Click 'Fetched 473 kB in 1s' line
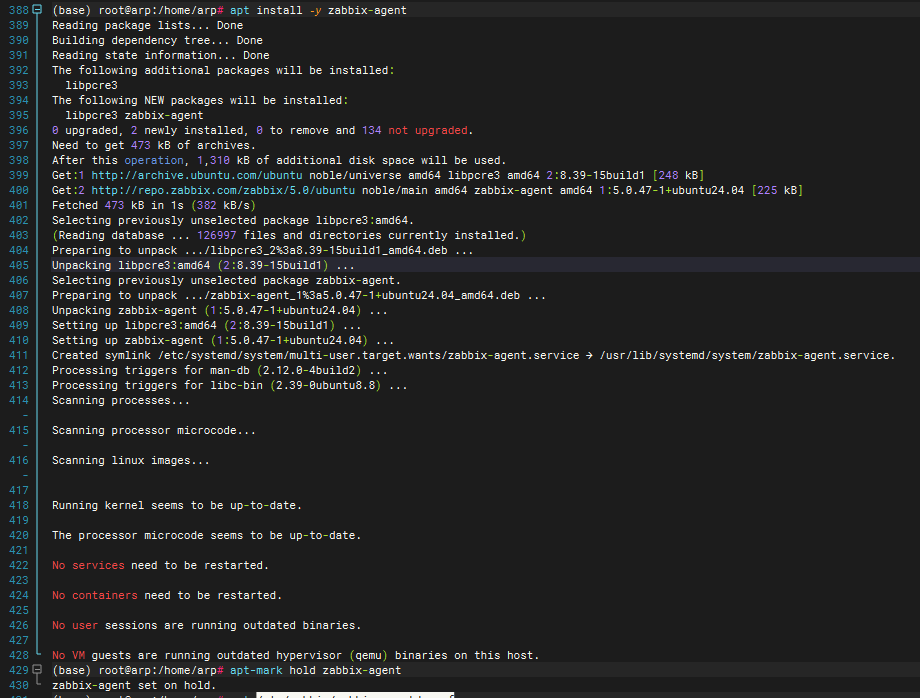Screen dimensions: 920x698 [154, 205]
